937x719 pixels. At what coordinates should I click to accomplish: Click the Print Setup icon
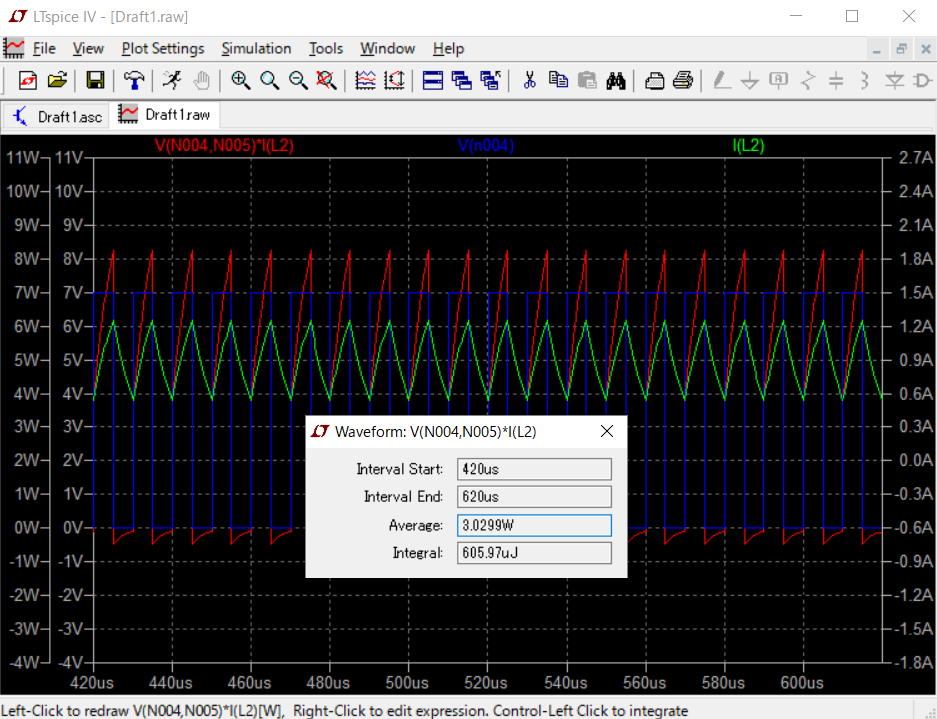click(654, 80)
